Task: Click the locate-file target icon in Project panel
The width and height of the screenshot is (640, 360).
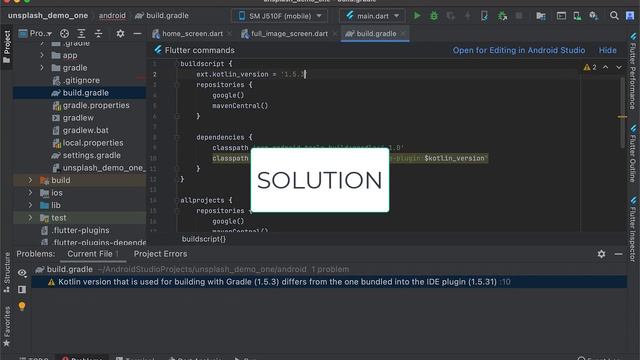Action: 64,33
